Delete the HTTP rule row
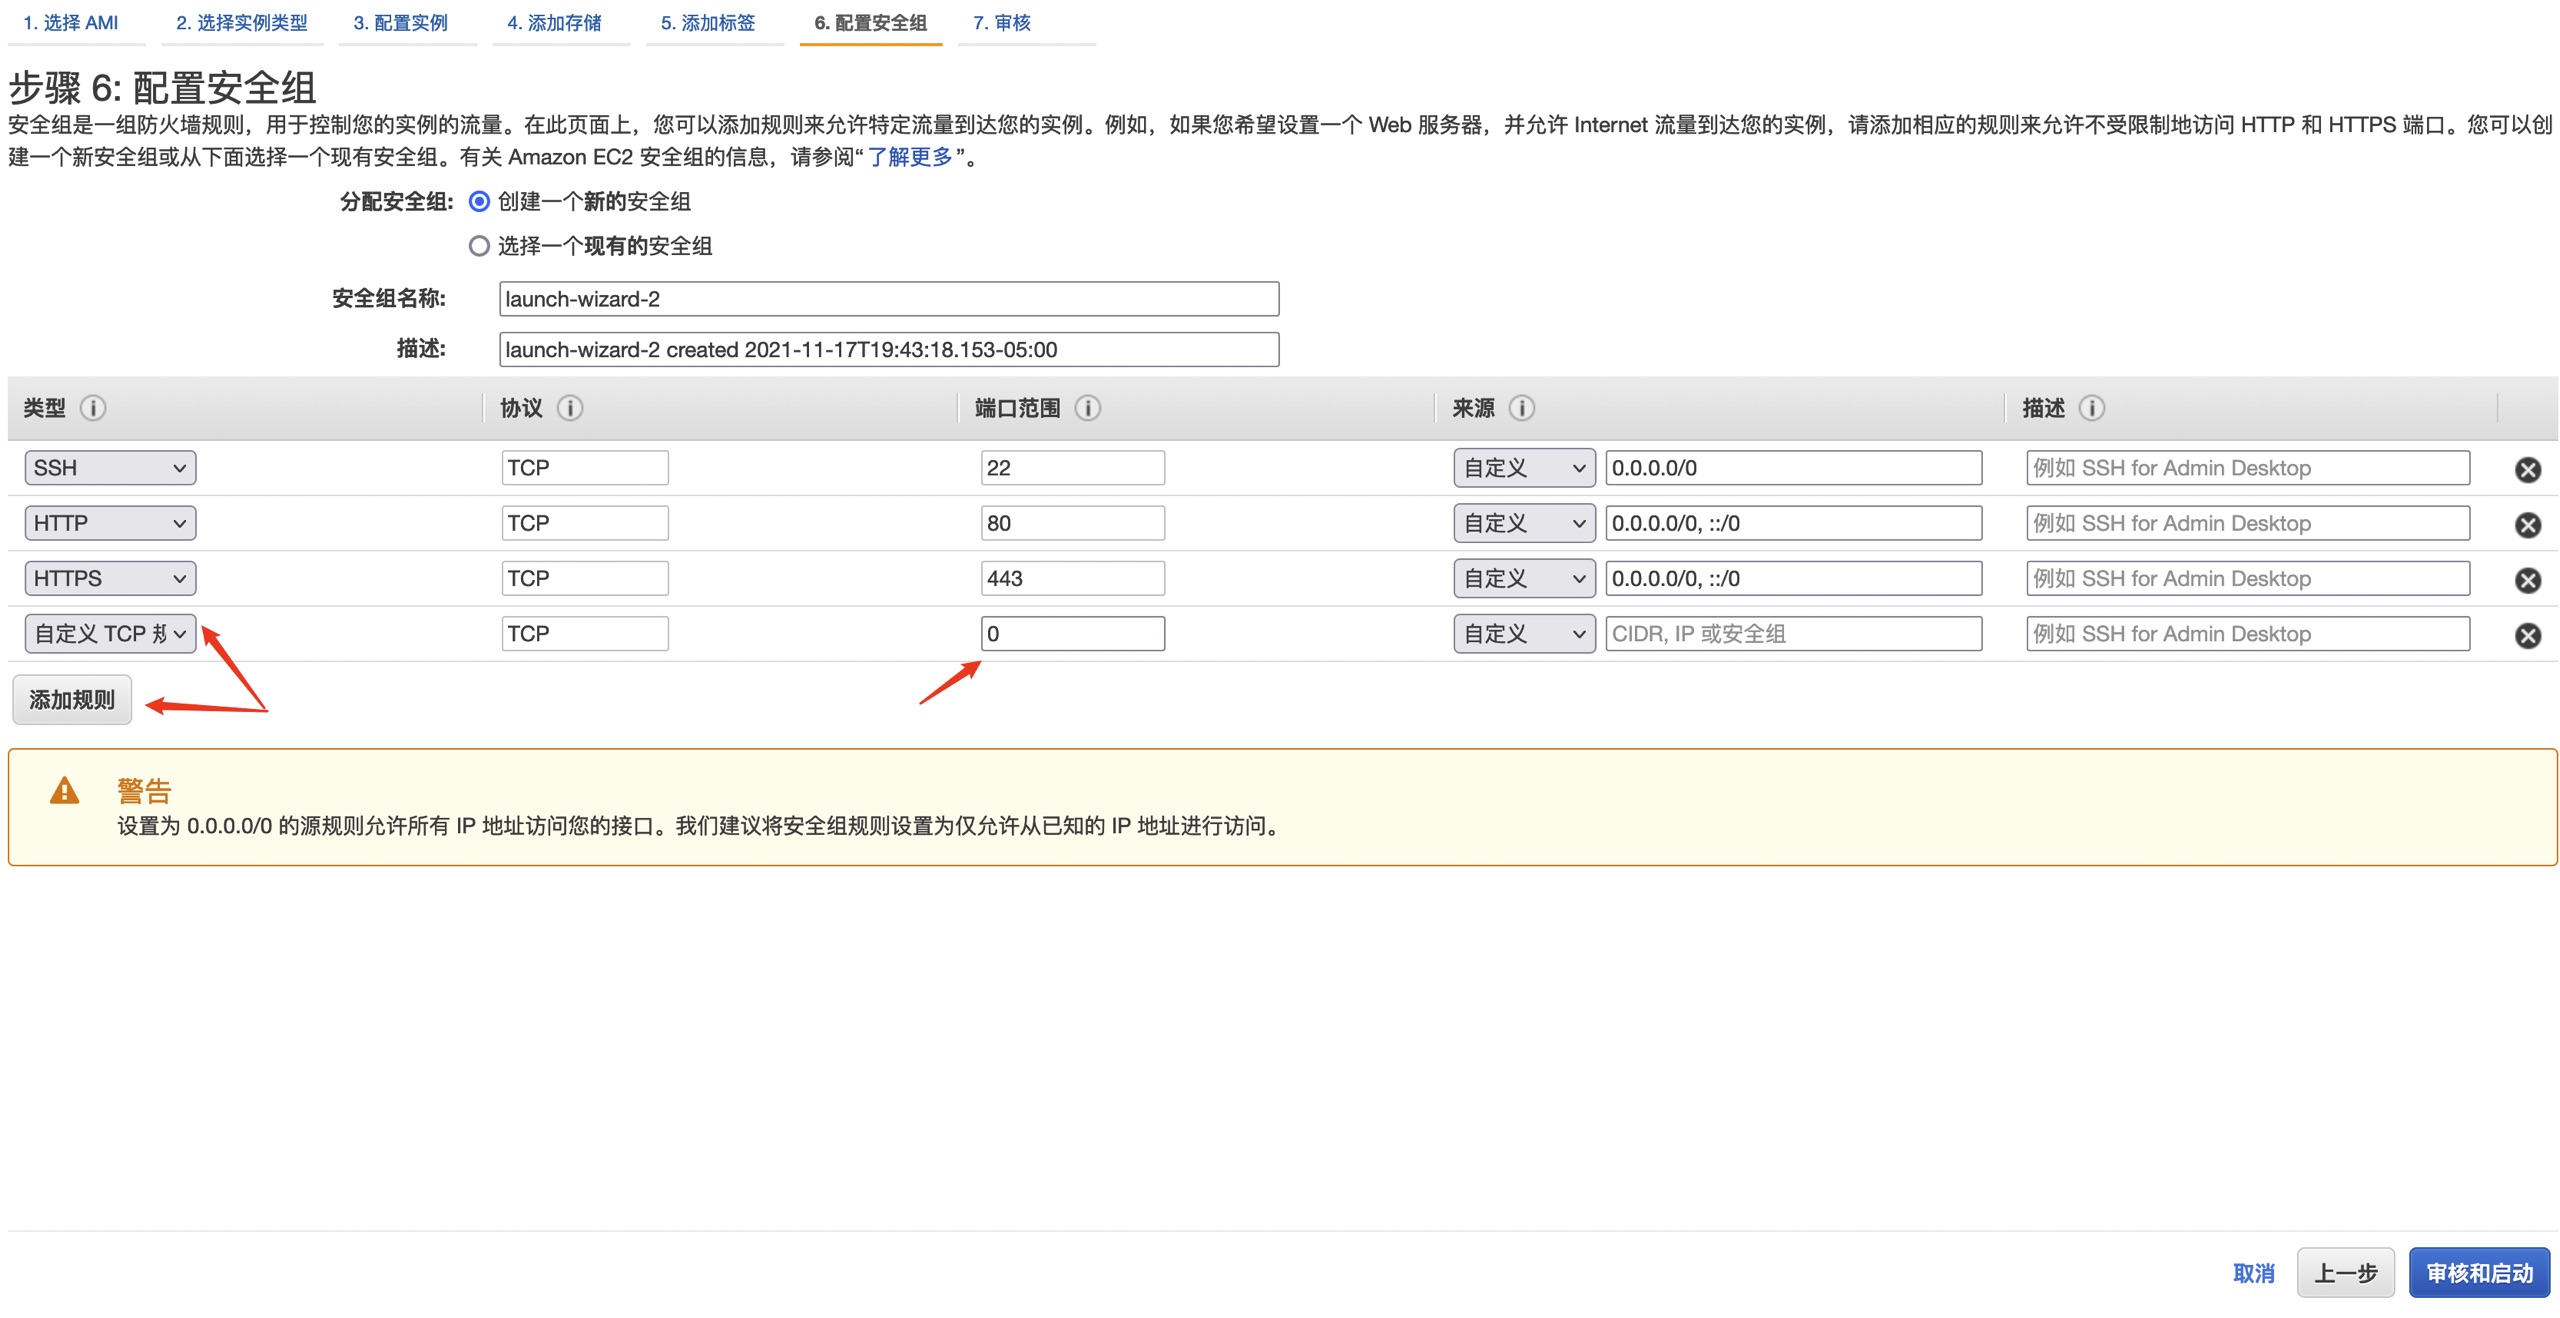Viewport: 2560px width, 1318px height. 2527,525
